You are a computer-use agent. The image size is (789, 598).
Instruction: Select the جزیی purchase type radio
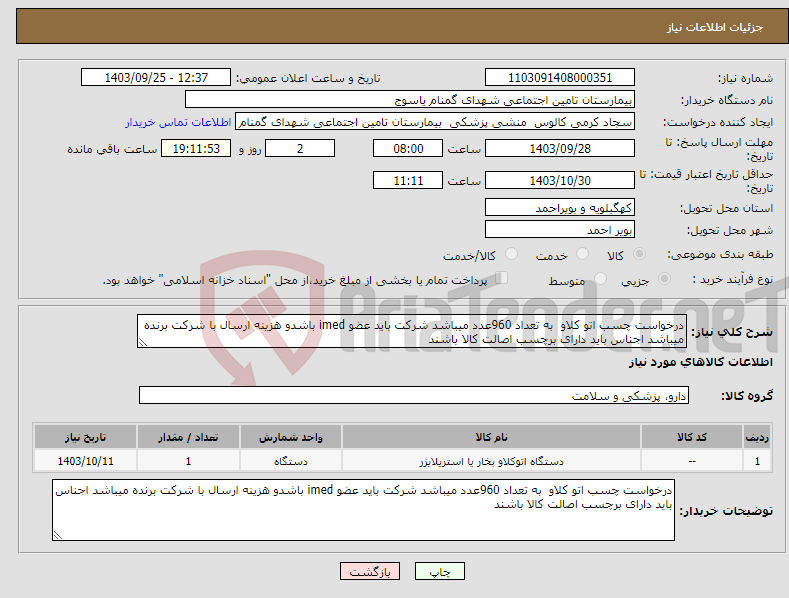pyautogui.click(x=664, y=279)
